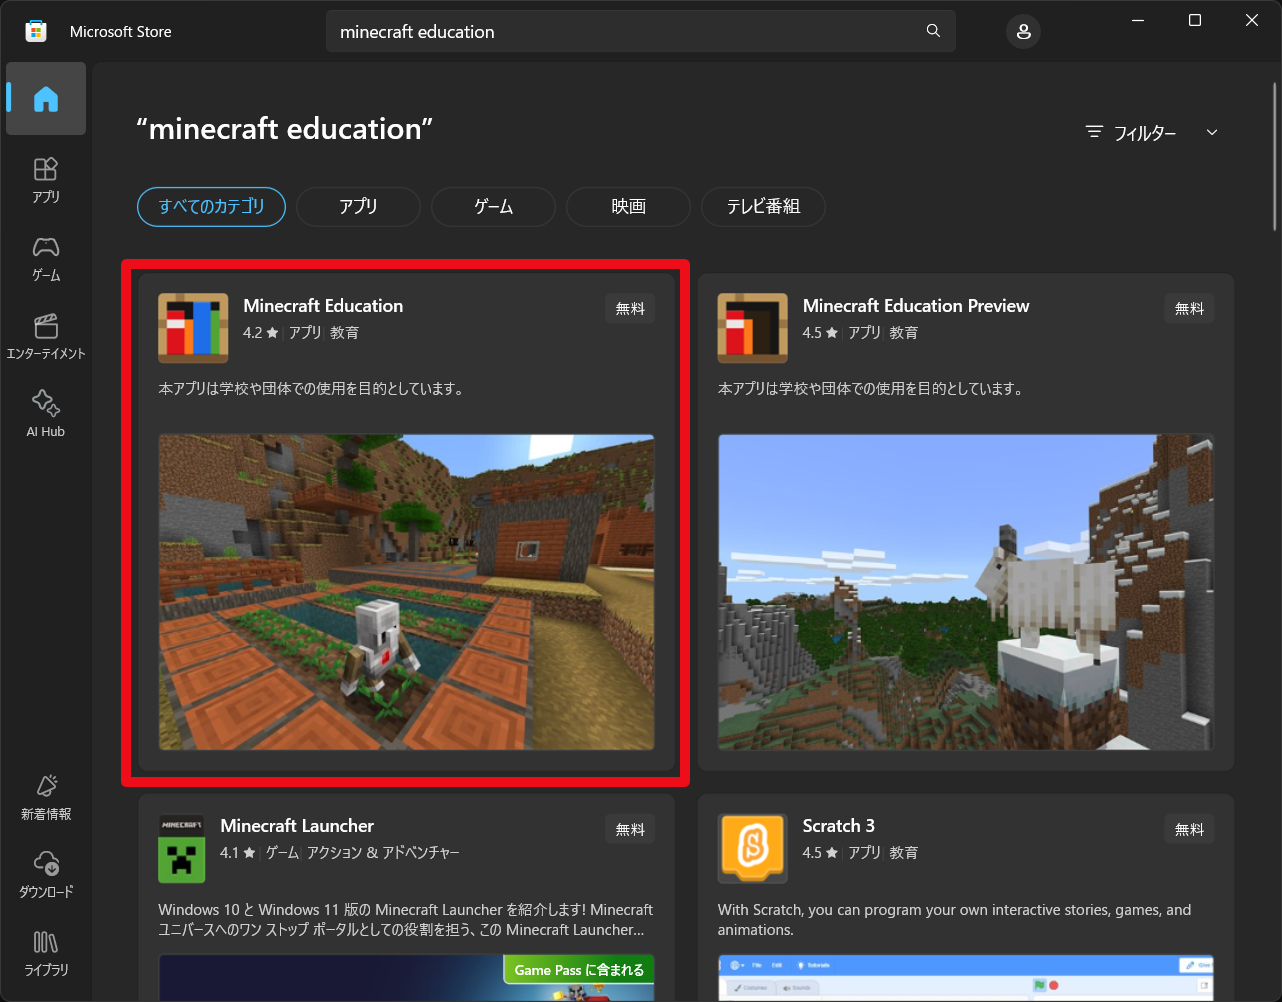1282x1002 pixels.
Task: Click the Scratch 3 screenshot thumbnail
Action: coord(966,978)
